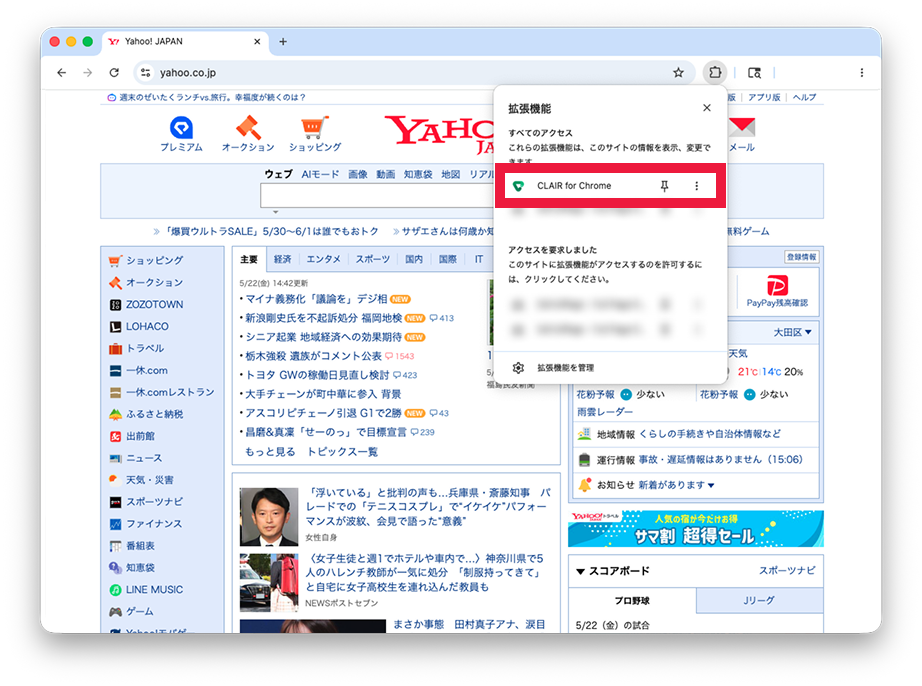The width and height of the screenshot is (922, 686).
Task: Open トピックス一覧 link
Action: (x=343, y=451)
